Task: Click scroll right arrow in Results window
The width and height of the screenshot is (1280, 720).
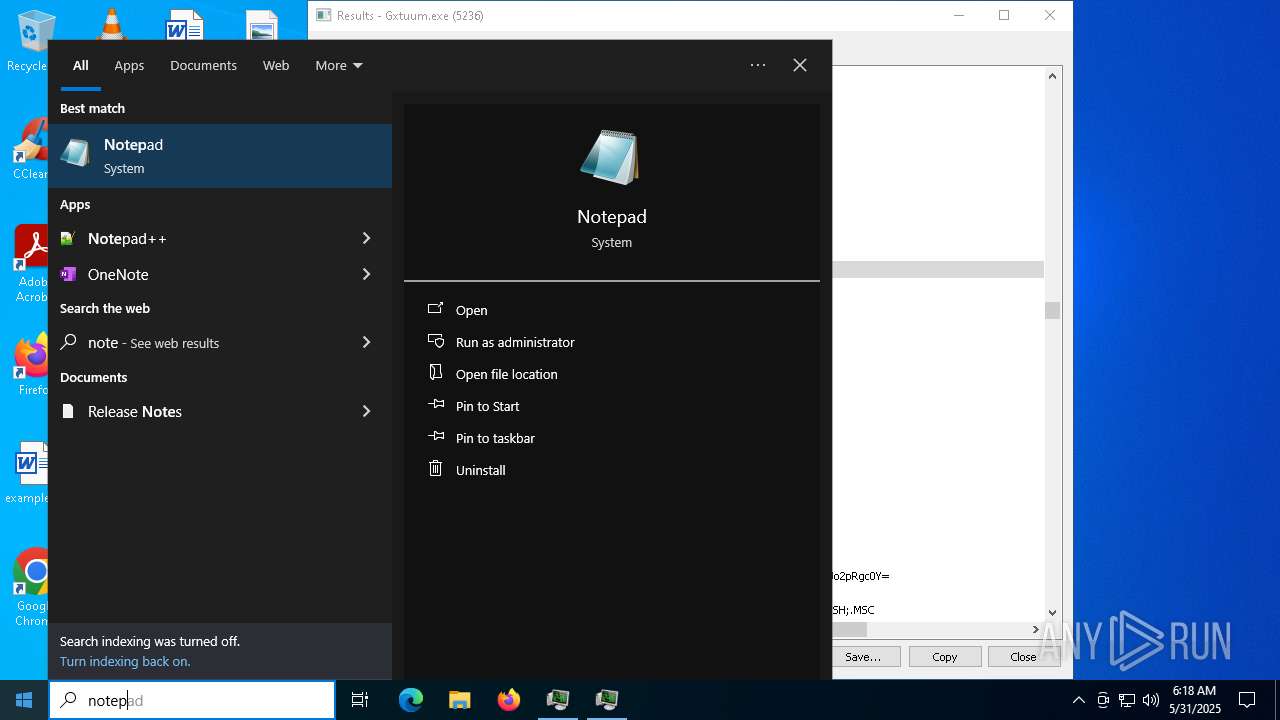Action: [1036, 629]
